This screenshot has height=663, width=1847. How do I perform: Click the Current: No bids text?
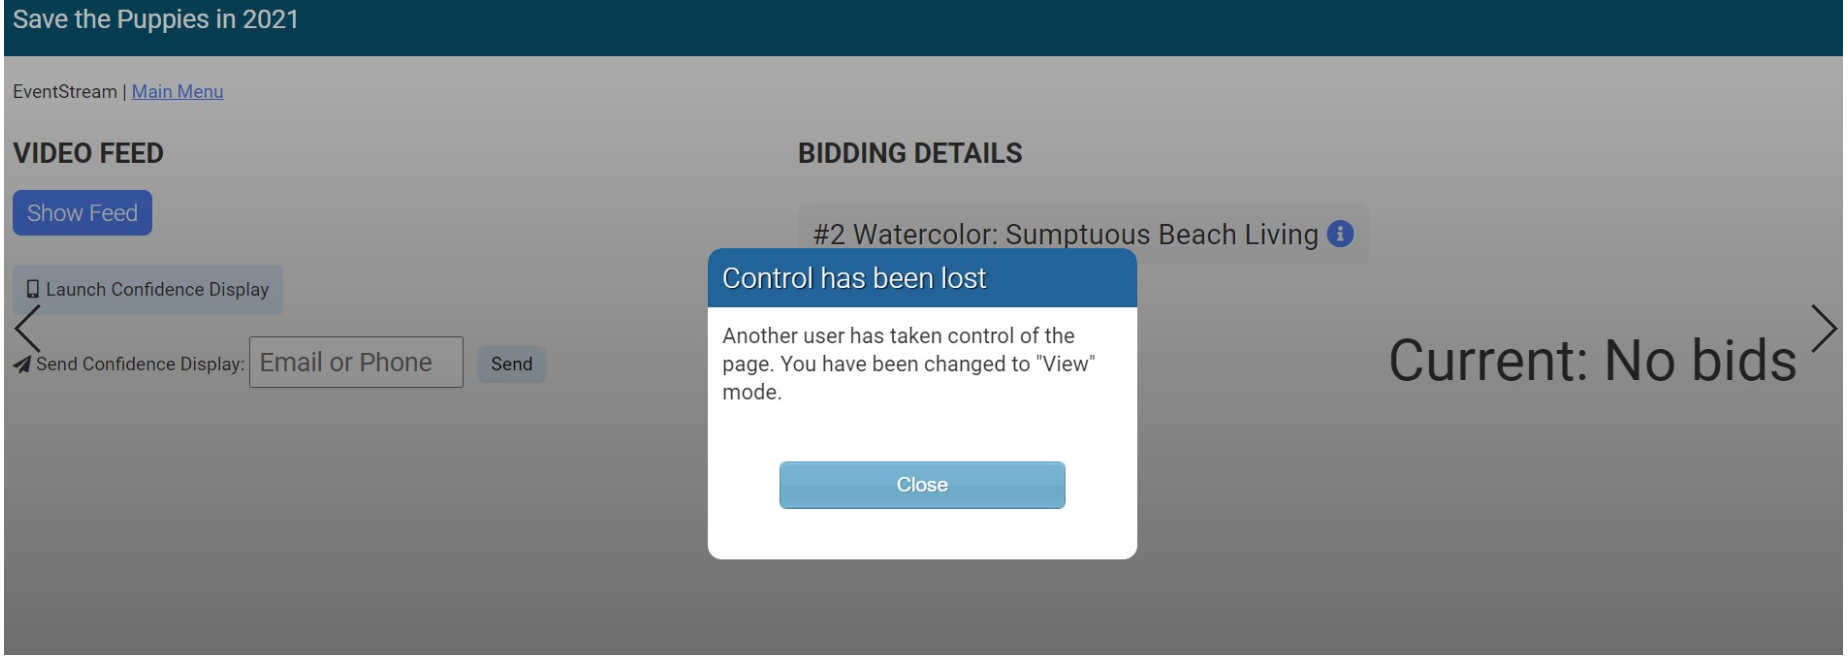(1591, 360)
